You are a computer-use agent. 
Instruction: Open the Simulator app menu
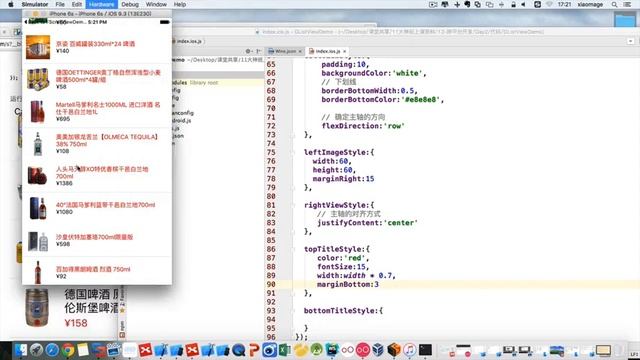click(x=35, y=4)
